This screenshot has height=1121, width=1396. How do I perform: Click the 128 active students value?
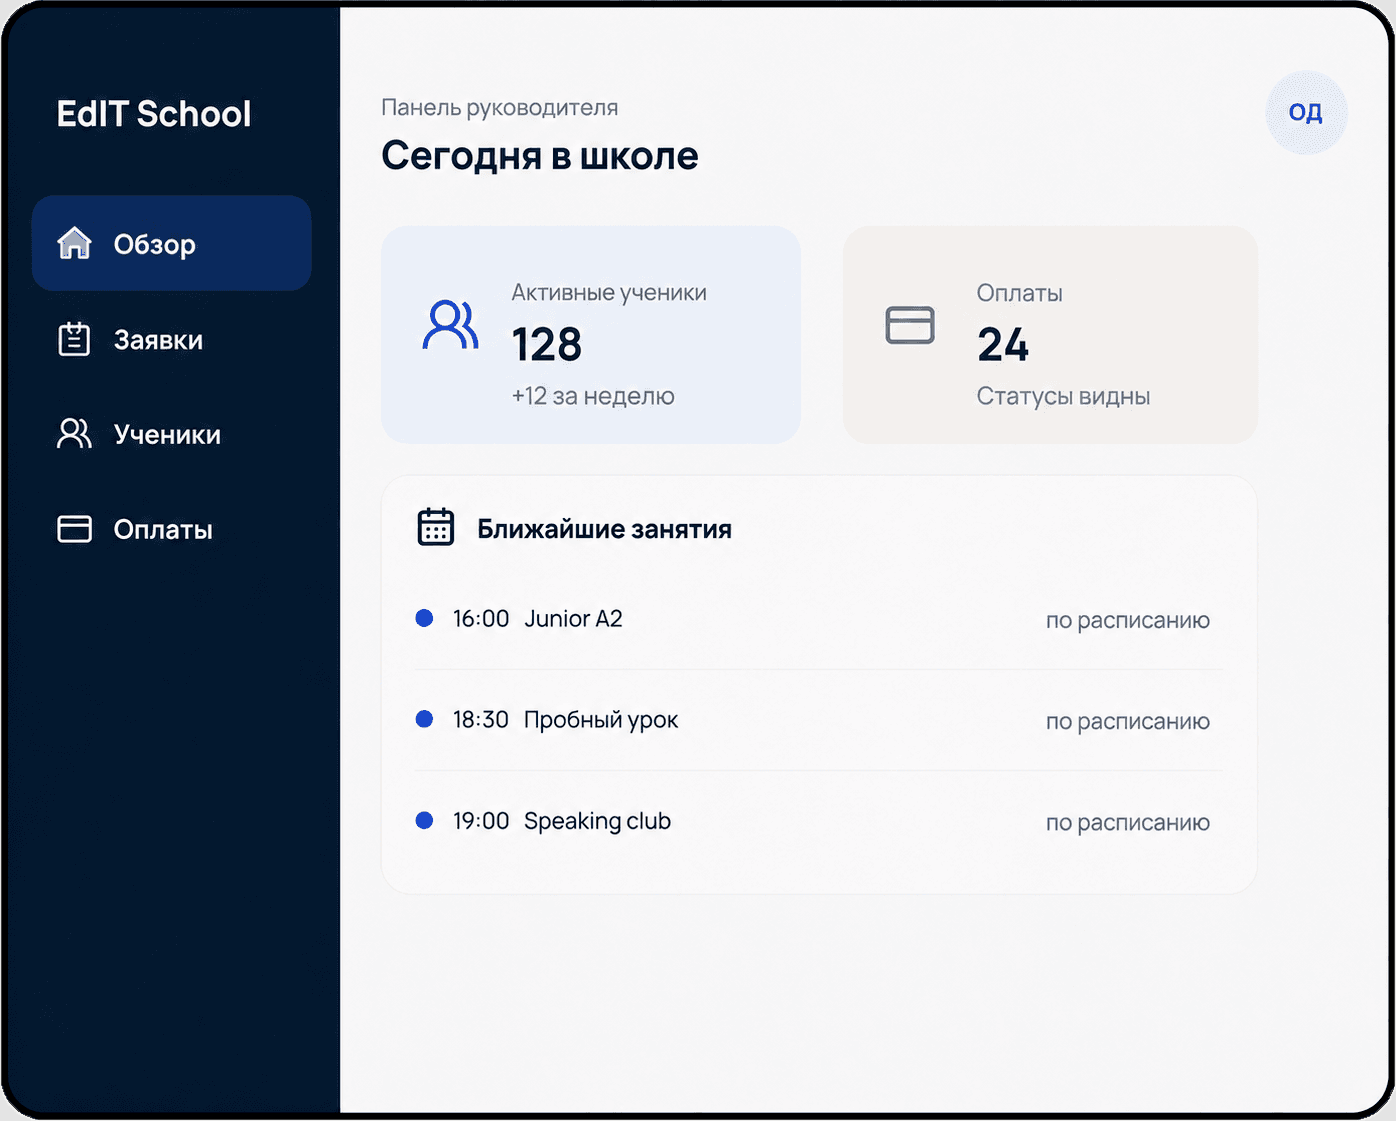coord(546,344)
